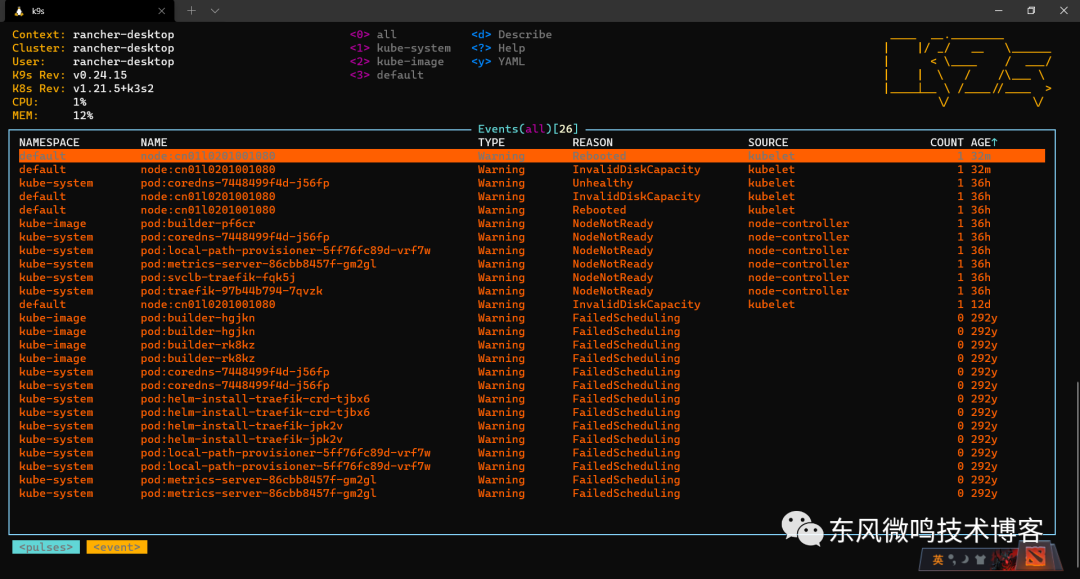Click the terminal vertical scrollbar thumb
This screenshot has height=579, width=1080.
(x=1077, y=475)
